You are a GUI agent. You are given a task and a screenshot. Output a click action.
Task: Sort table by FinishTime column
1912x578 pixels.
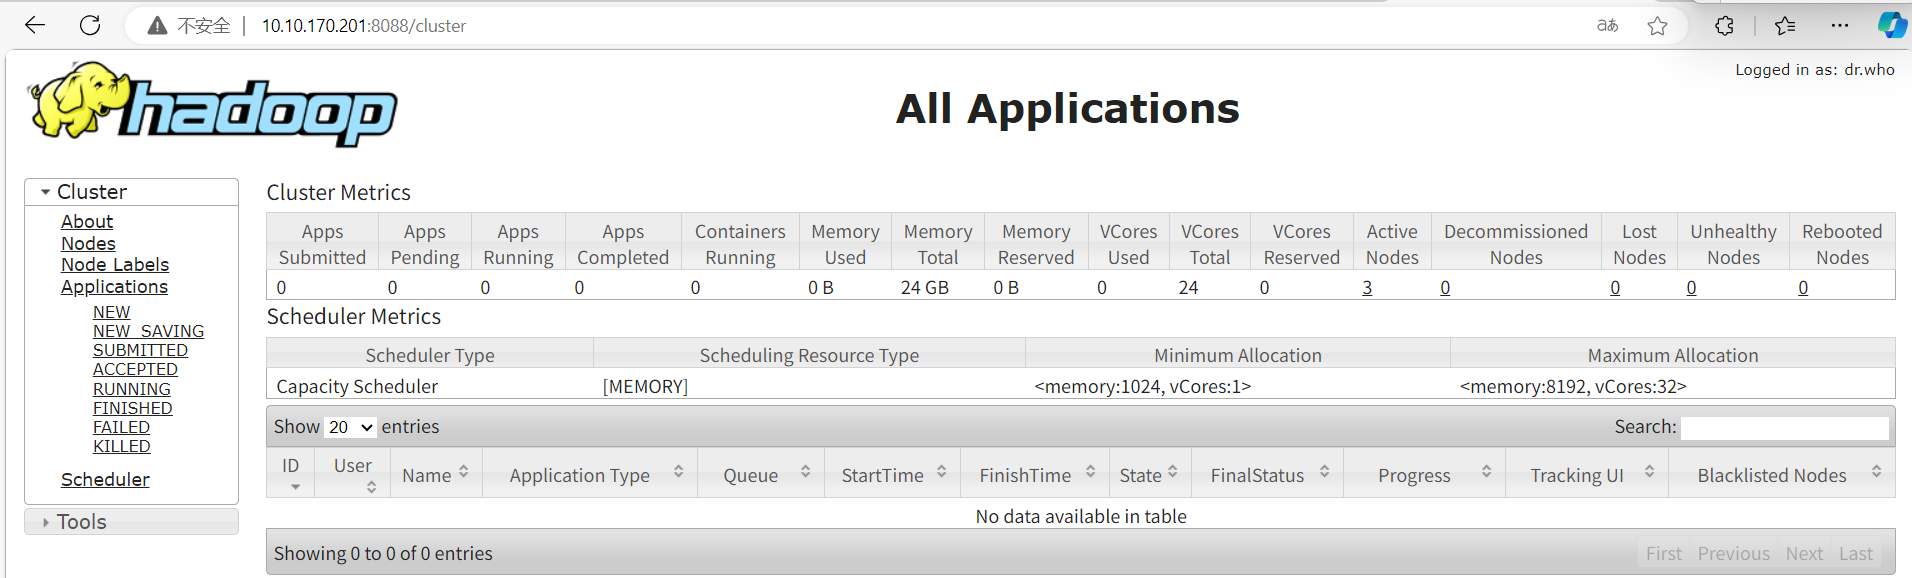click(x=1035, y=473)
